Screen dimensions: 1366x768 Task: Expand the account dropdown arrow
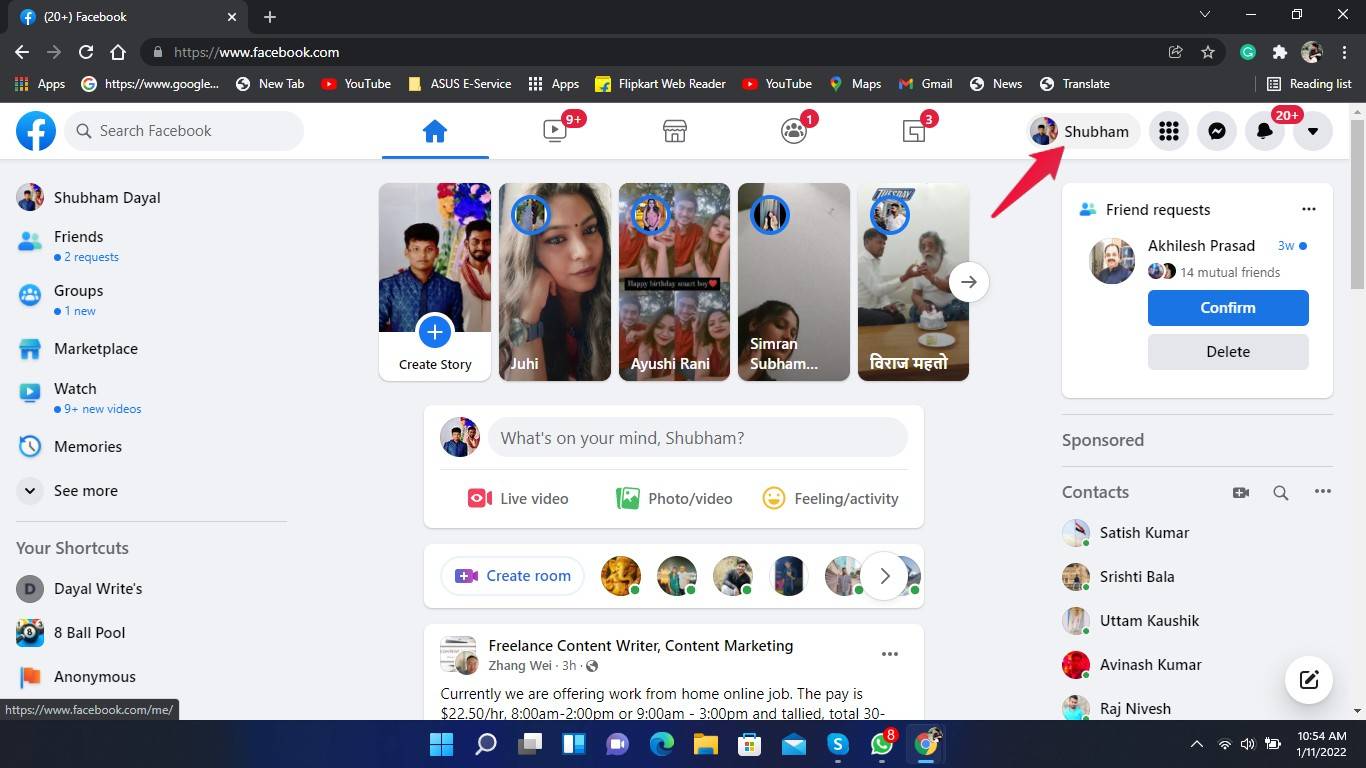[x=1312, y=131]
